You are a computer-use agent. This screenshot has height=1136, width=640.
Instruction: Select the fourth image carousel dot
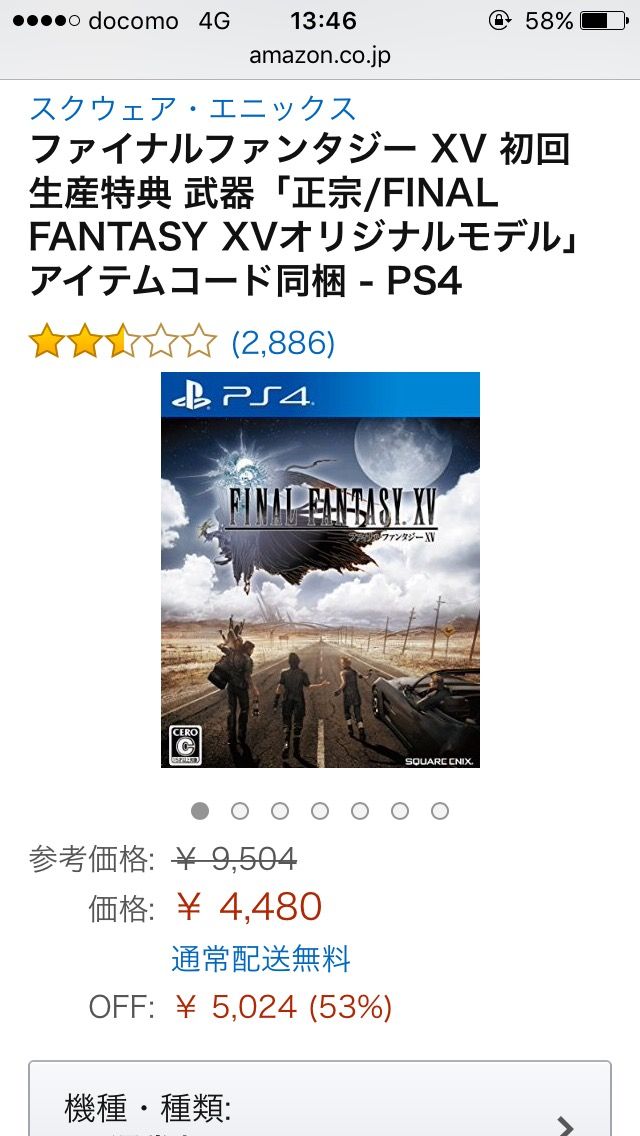pyautogui.click(x=320, y=811)
